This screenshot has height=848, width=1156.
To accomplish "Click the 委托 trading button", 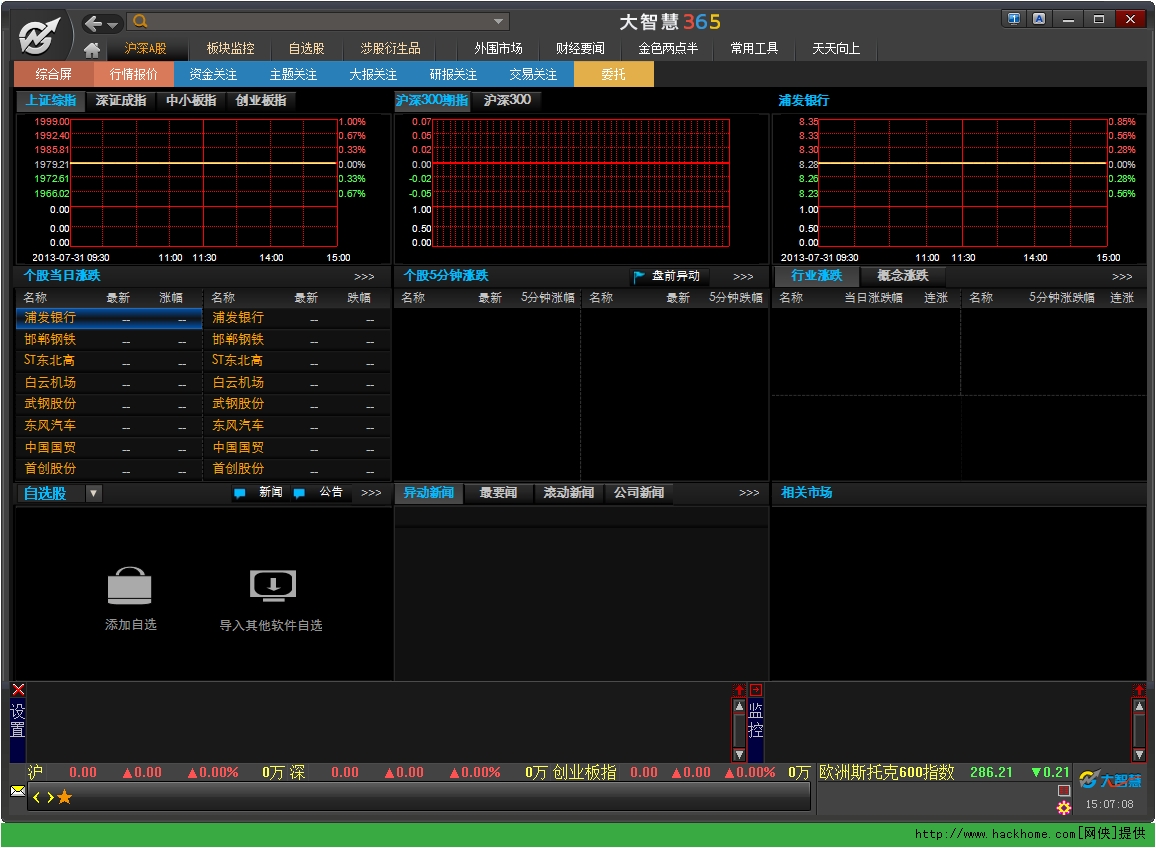I will click(613, 74).
